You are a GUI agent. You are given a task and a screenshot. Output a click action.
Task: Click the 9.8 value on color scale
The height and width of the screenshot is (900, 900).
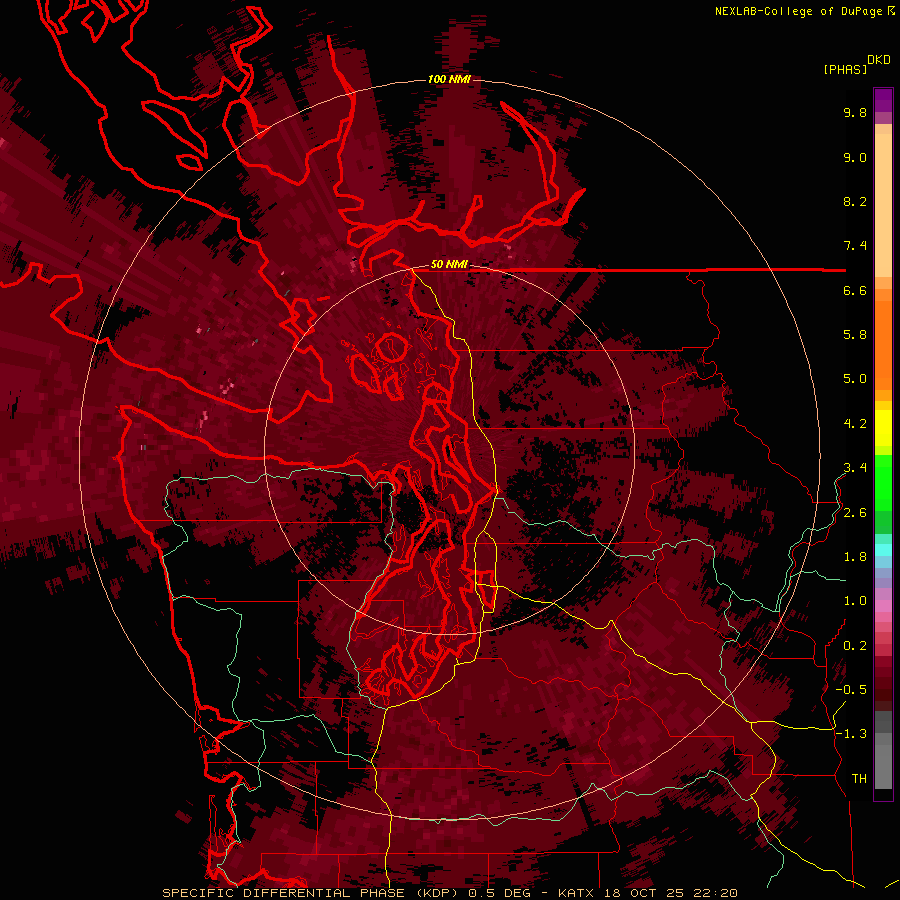click(855, 112)
